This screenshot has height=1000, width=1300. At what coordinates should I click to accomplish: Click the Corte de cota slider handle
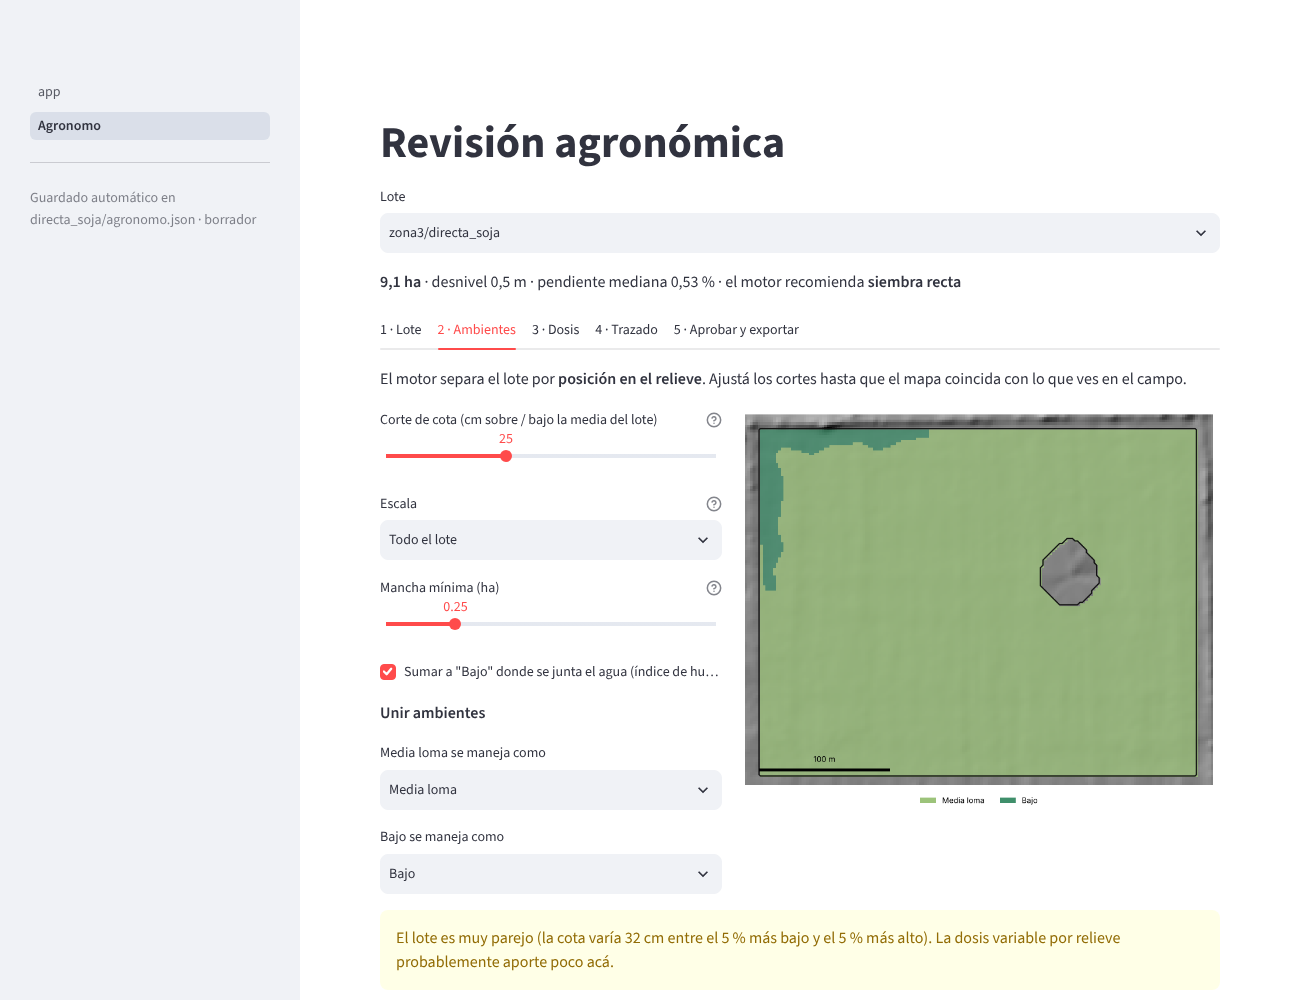506,456
